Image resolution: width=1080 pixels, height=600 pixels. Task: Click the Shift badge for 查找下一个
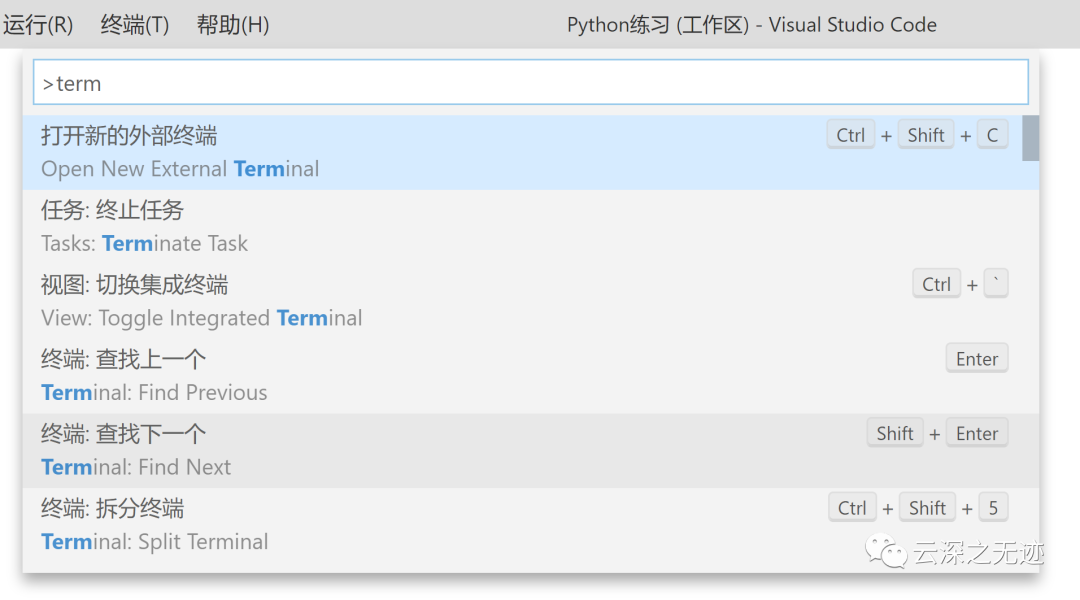coord(894,432)
